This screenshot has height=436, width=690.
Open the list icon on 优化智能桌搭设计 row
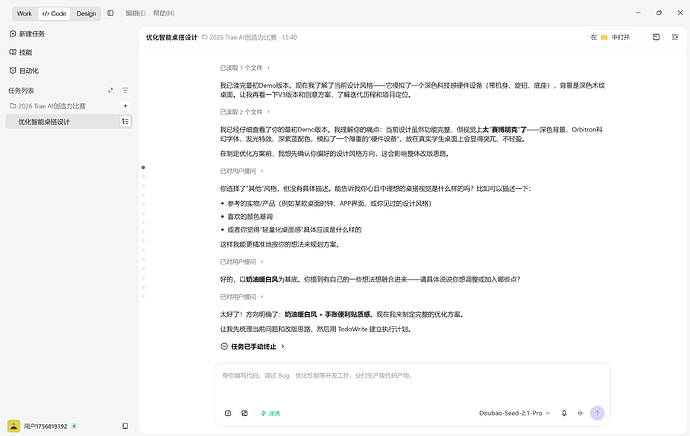[125, 122]
